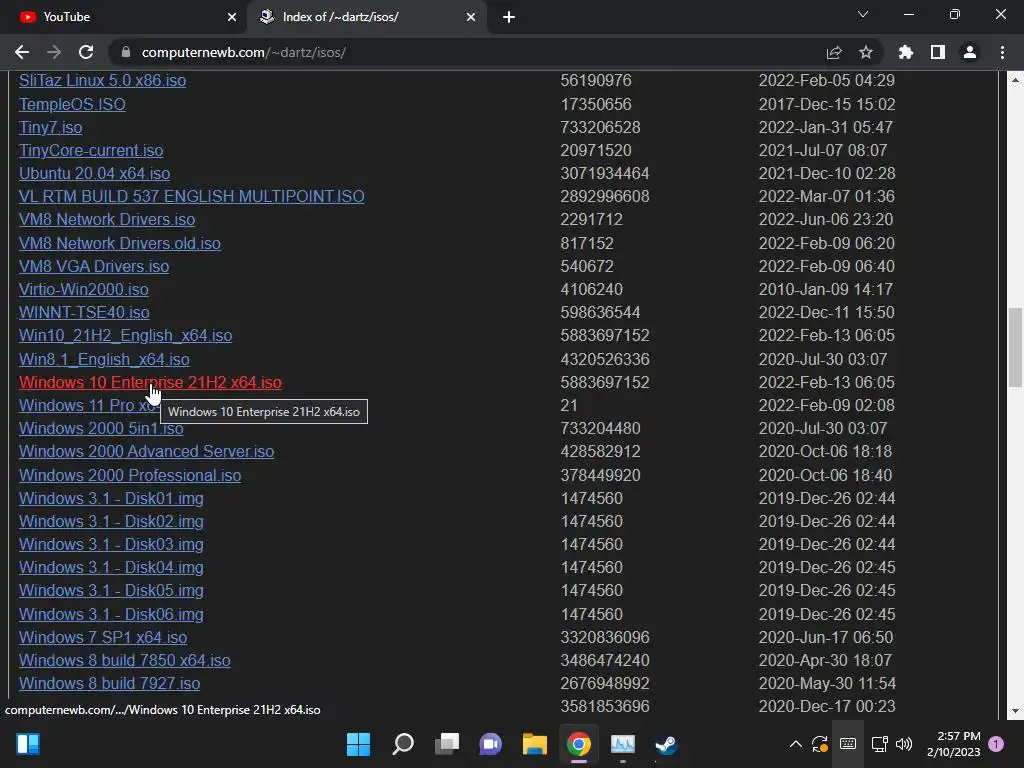1024x768 pixels.
Task: Switch to the YouTube tab
Action: (123, 17)
